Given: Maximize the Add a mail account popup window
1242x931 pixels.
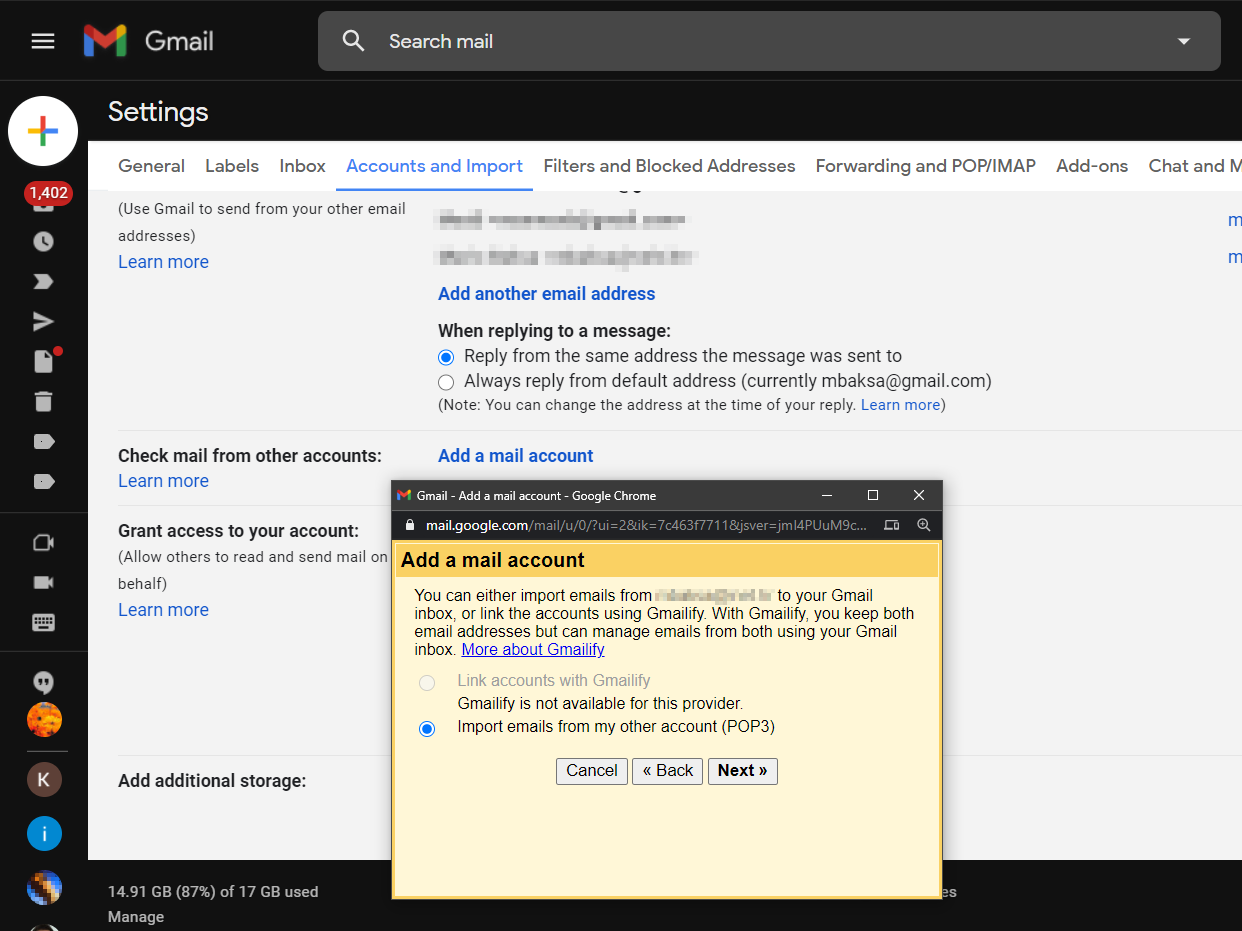Looking at the screenshot, I should tap(873, 495).
